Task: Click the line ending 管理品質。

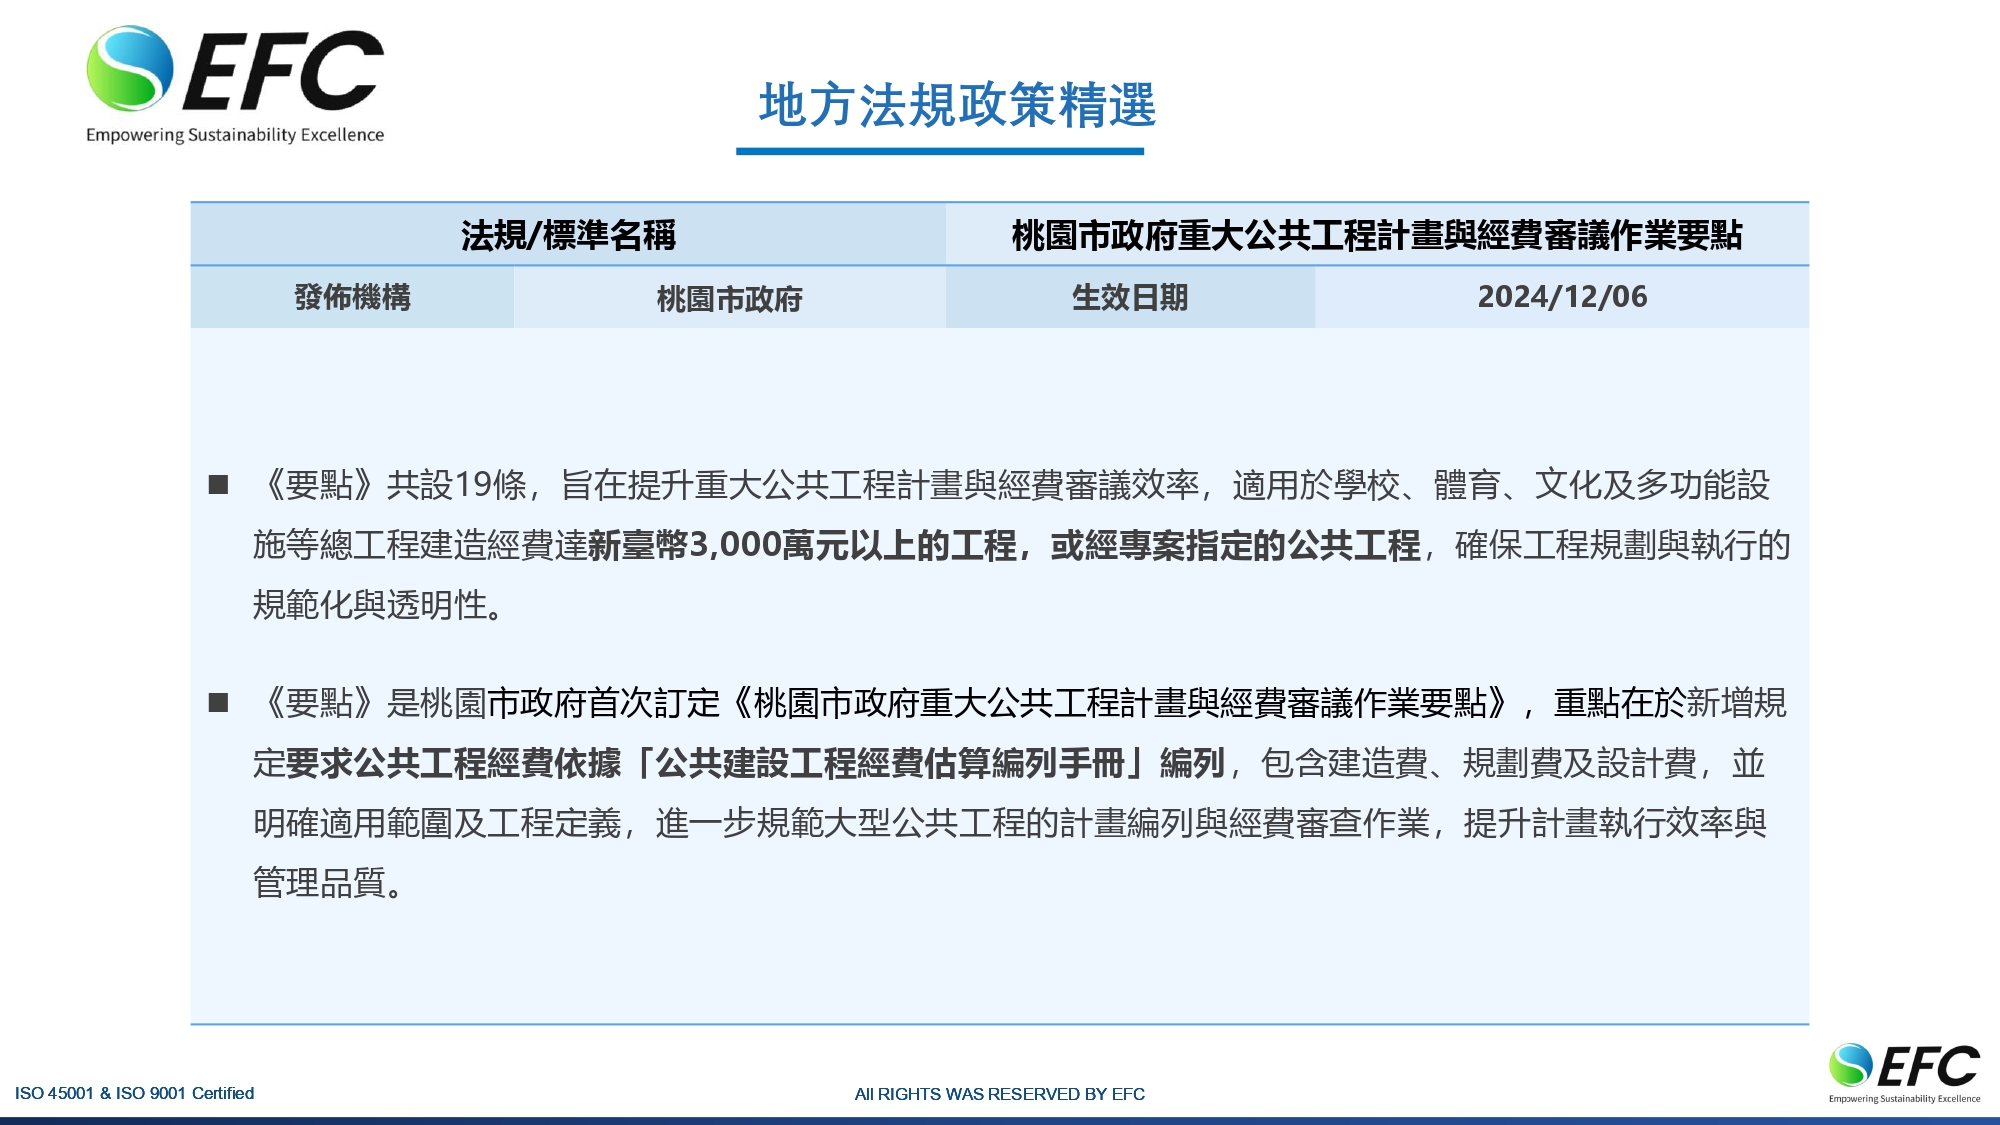Action: 328,883
